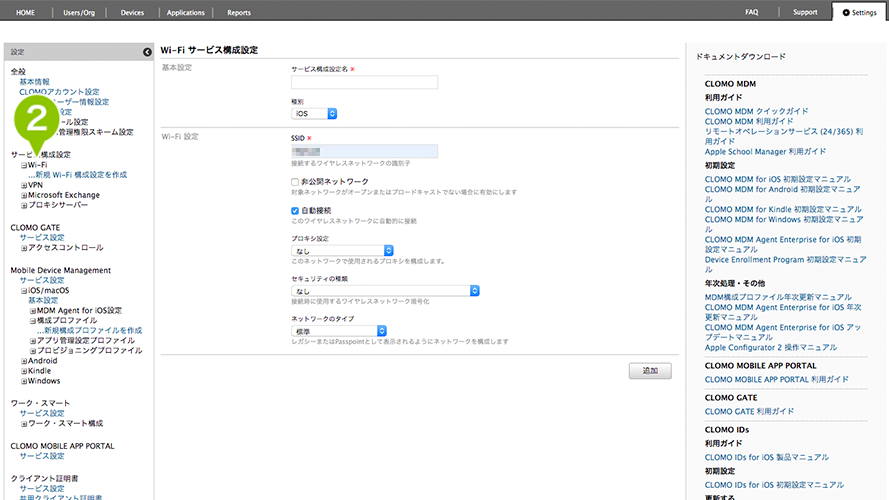This screenshot has height=500, width=889.
Task: Expand プロビジョニングプロファイル node
Action: tap(33, 351)
